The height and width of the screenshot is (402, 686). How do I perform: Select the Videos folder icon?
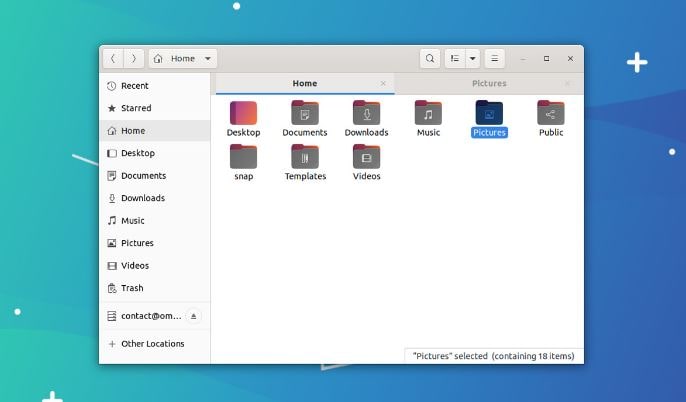coord(367,157)
